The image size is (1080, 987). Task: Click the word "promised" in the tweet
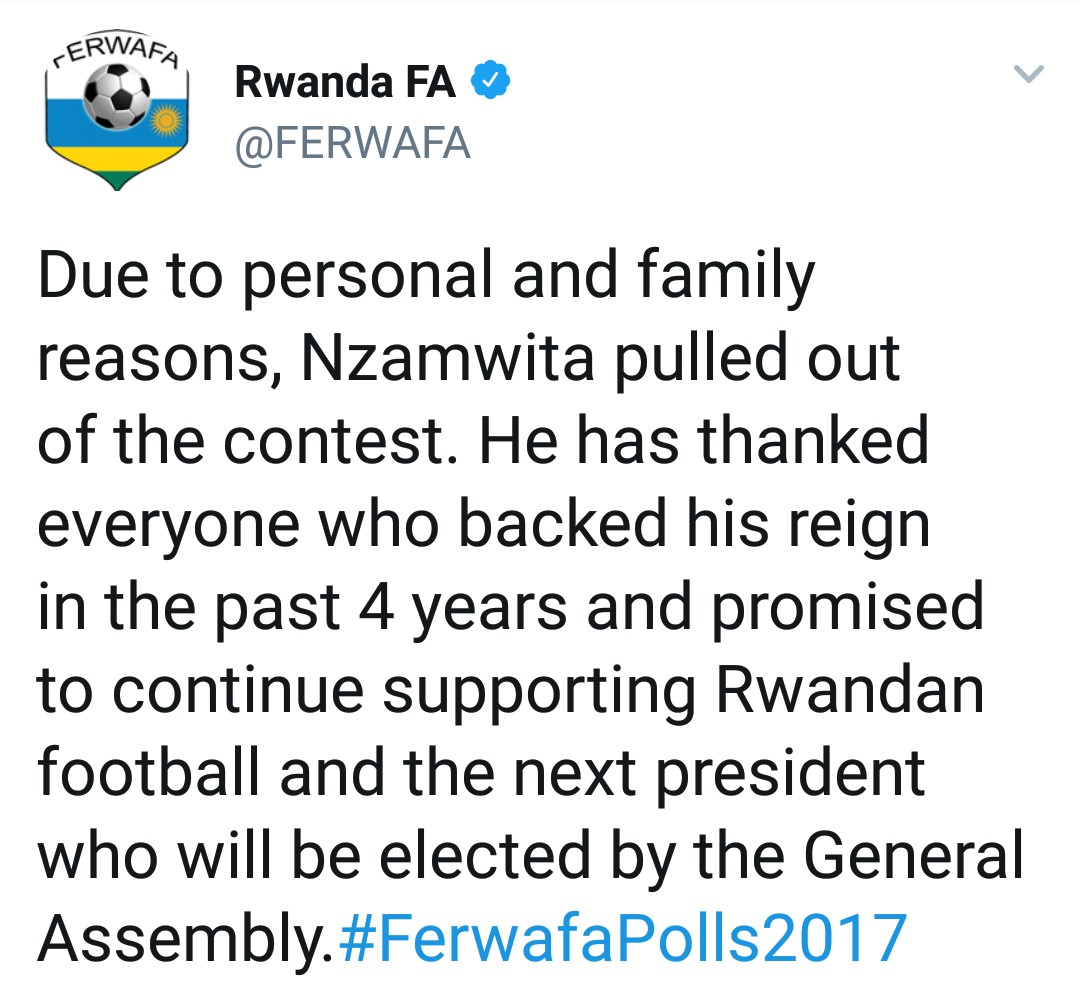tap(847, 608)
